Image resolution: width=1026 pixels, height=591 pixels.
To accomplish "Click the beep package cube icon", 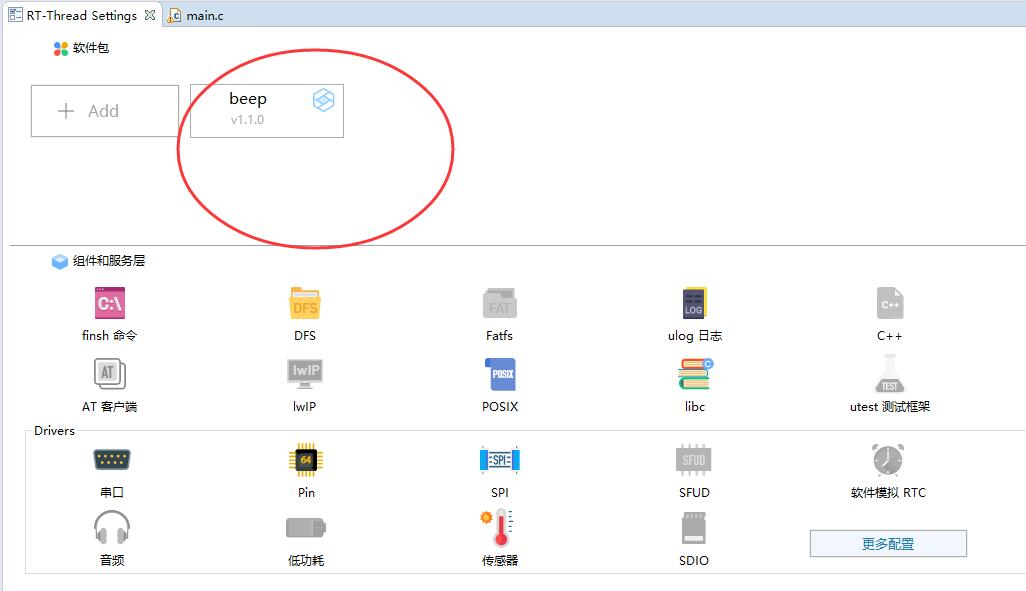I will [323, 100].
